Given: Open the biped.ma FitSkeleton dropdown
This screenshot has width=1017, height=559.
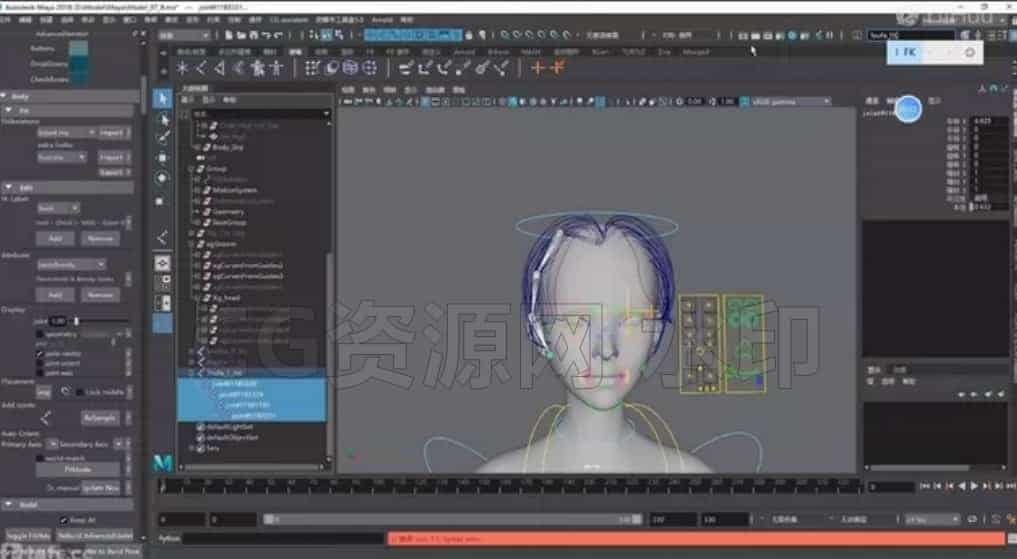Looking at the screenshot, I should pyautogui.click(x=66, y=133).
